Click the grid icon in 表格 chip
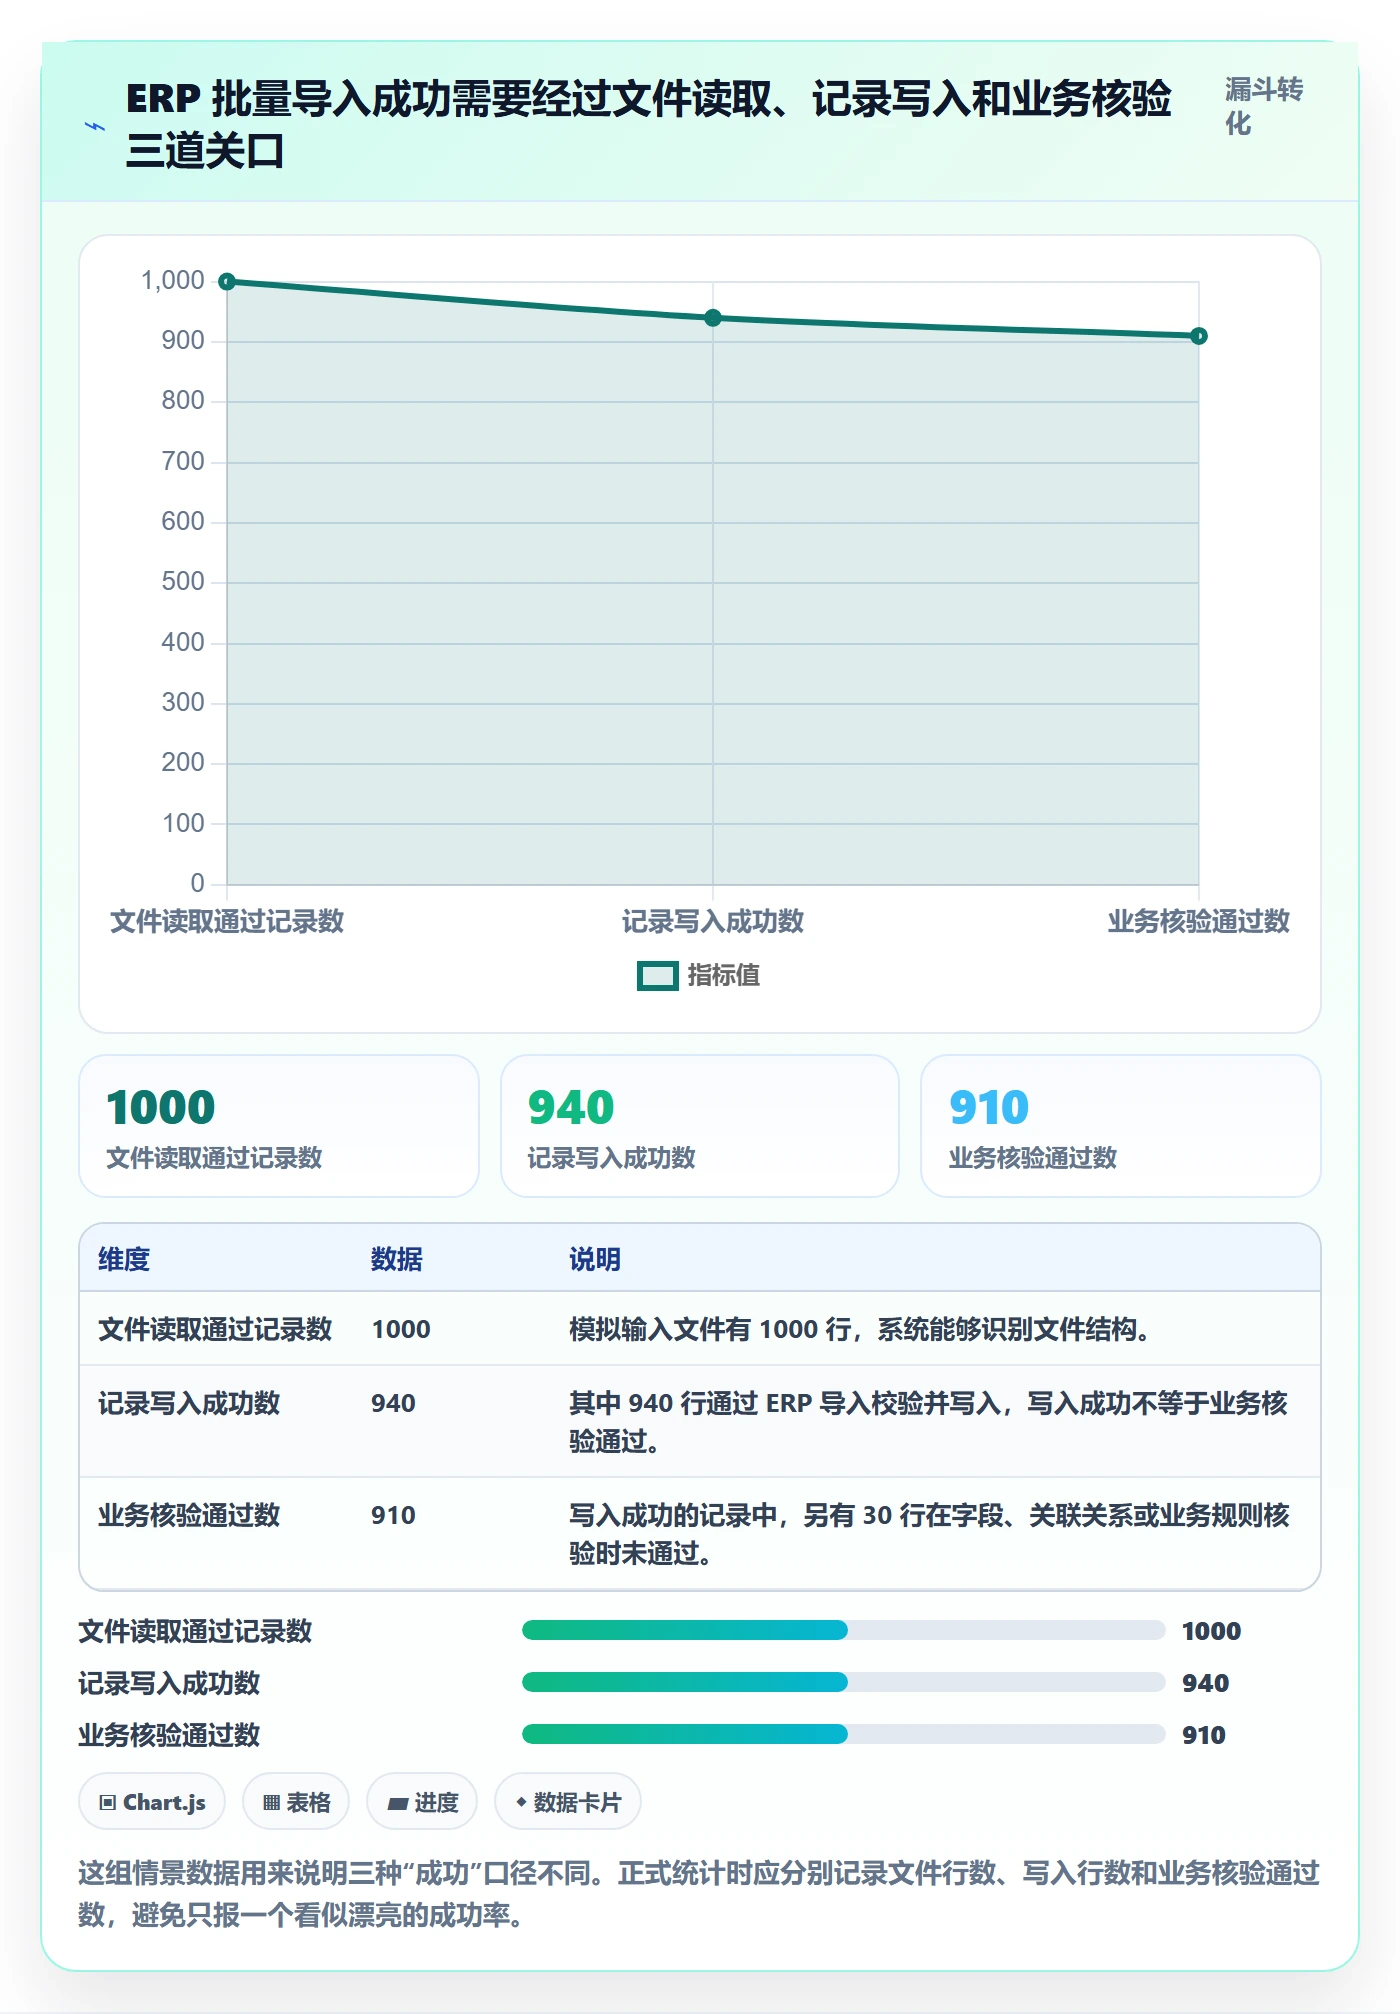 pos(271,1803)
